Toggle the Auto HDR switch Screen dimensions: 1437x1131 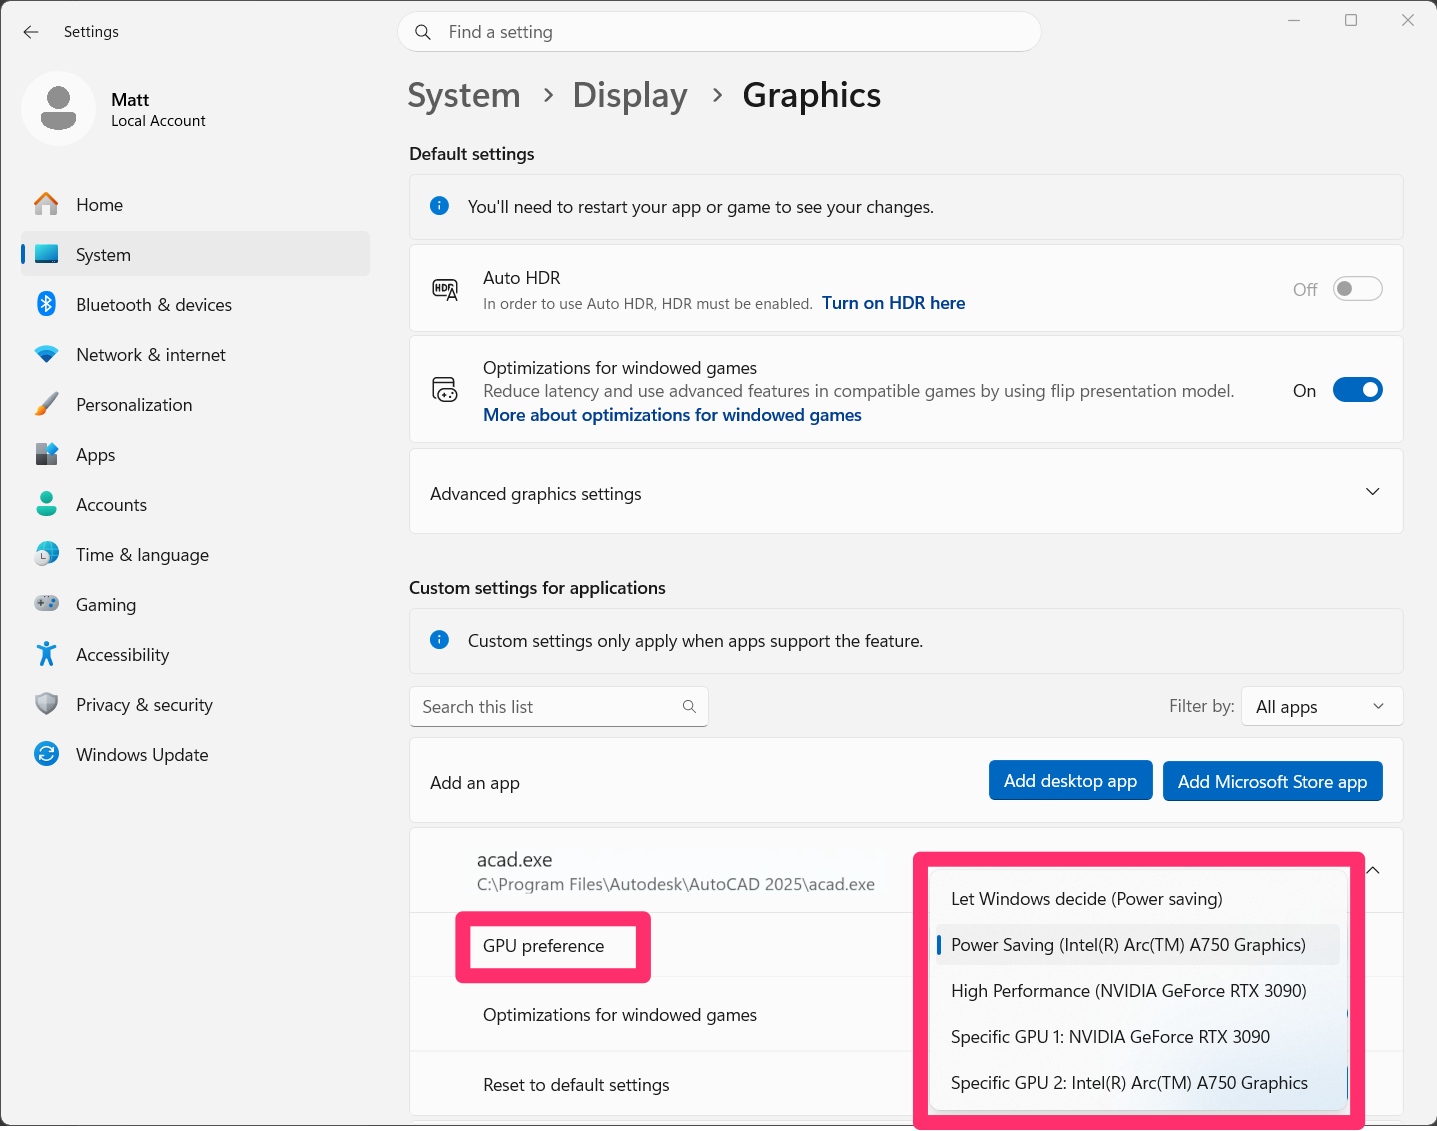coord(1357,289)
